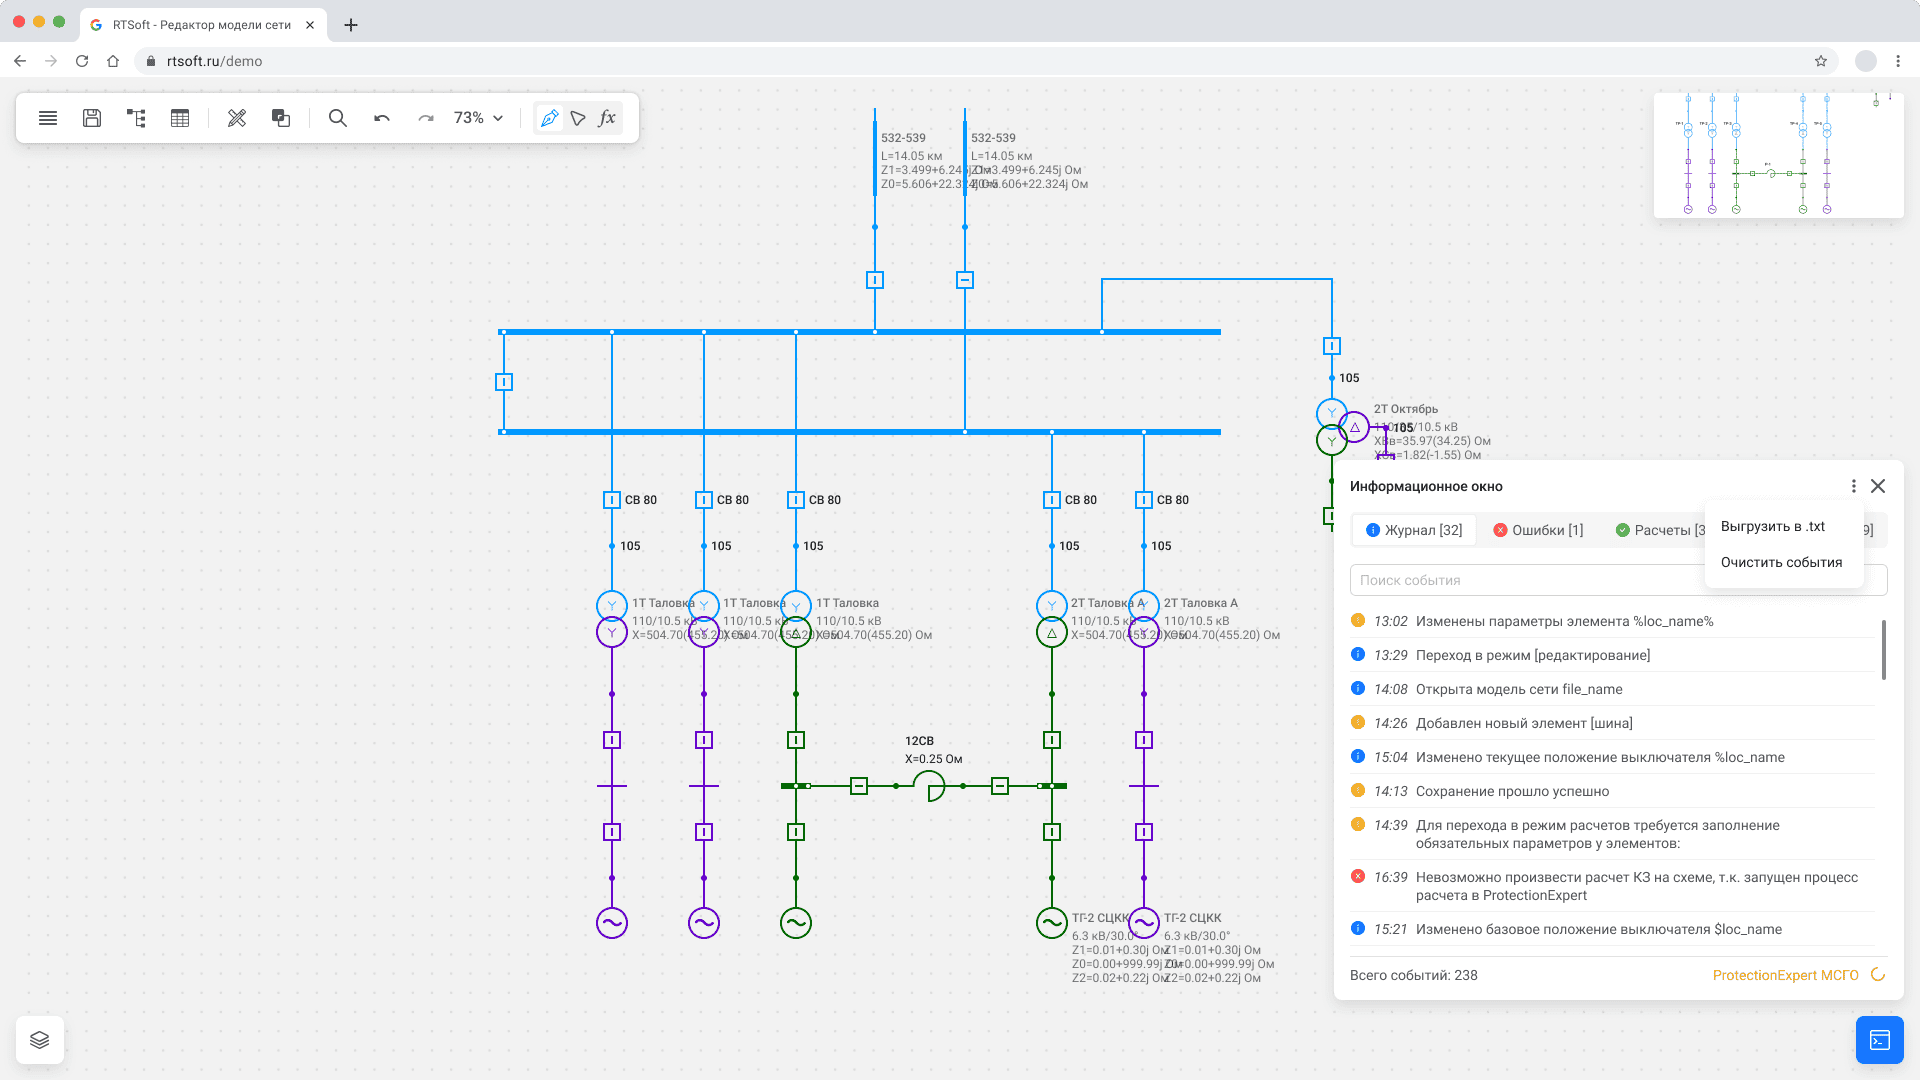
Task: Open the hierarchy tree view icon
Action: [136, 118]
